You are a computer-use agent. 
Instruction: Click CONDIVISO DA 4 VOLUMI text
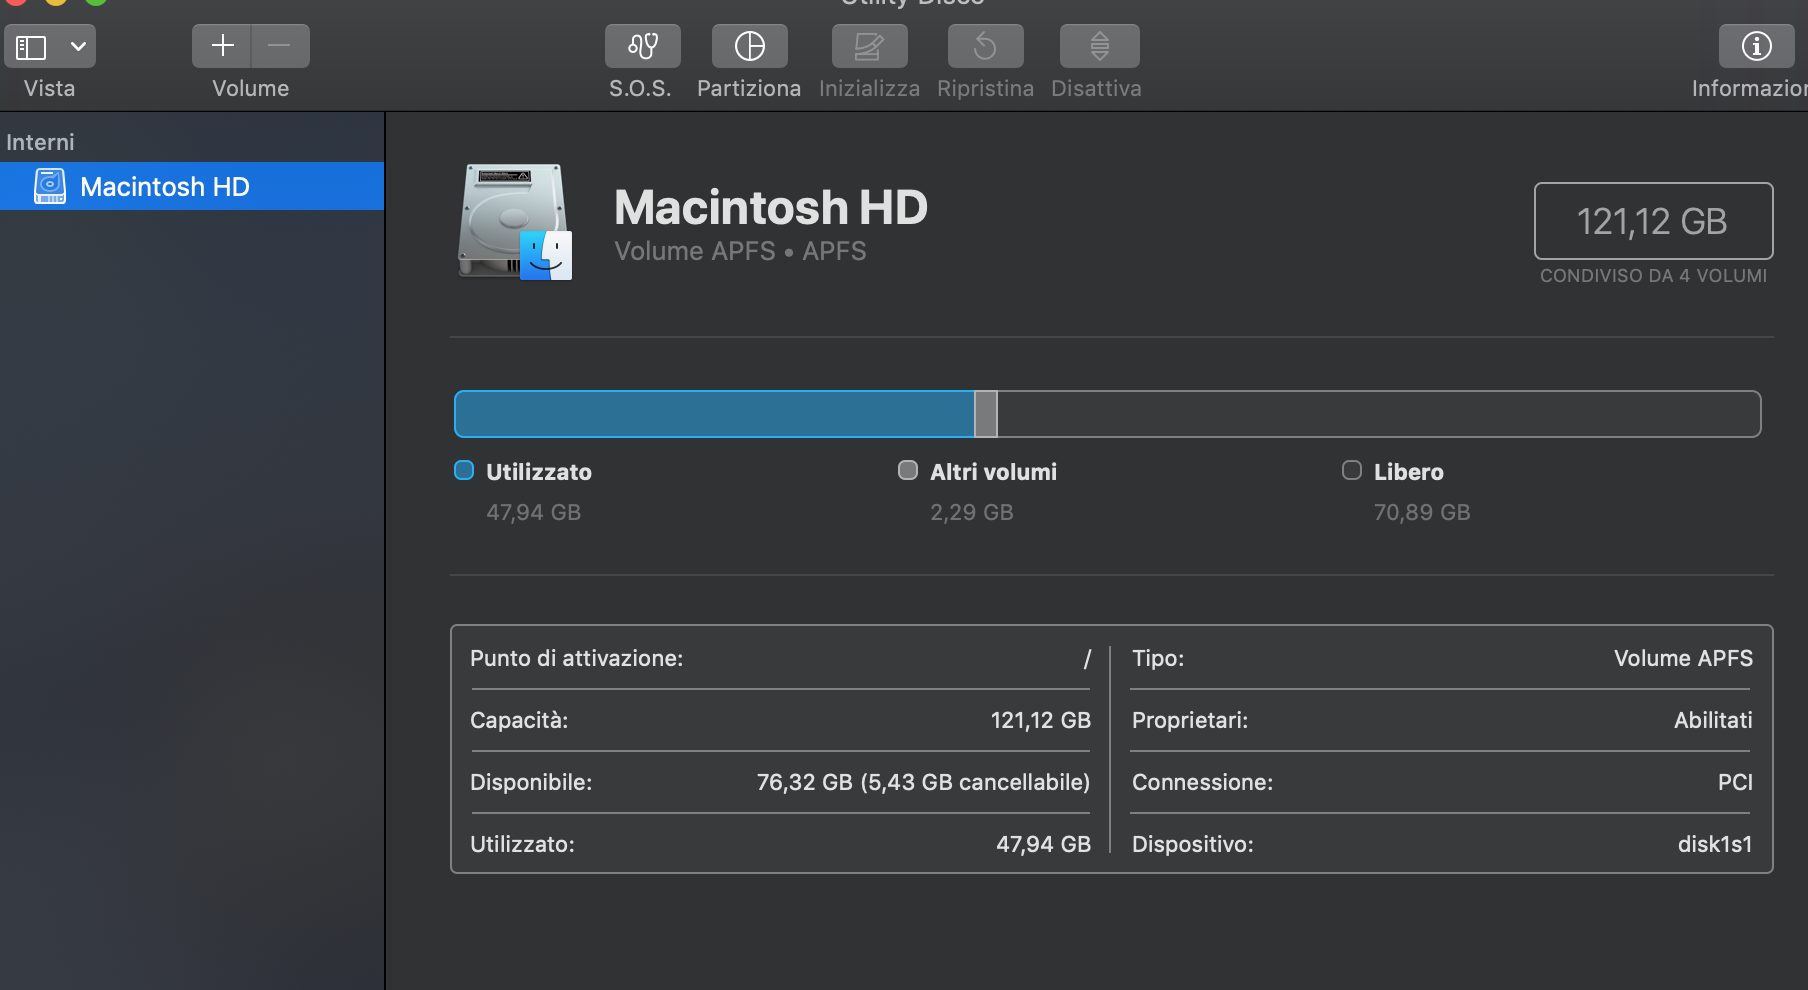pyautogui.click(x=1653, y=276)
